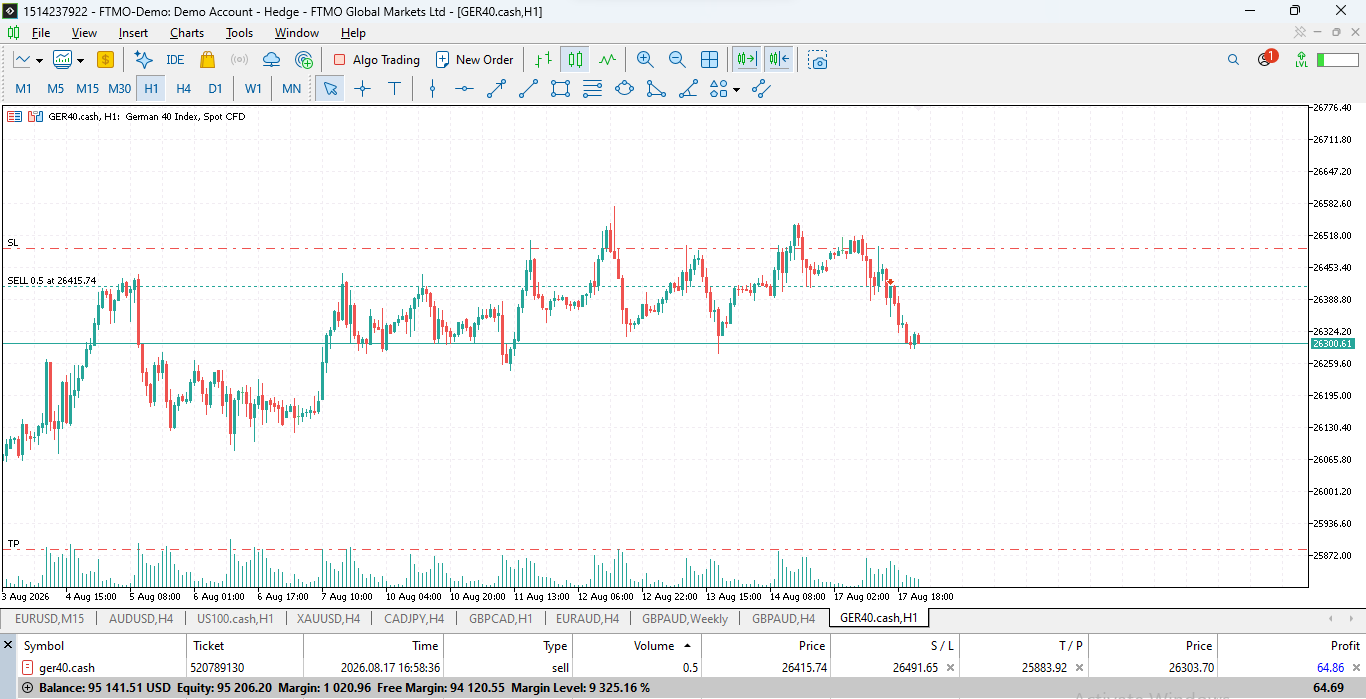Select the horizontal line tool
The width and height of the screenshot is (1366, 699).
coord(464,89)
